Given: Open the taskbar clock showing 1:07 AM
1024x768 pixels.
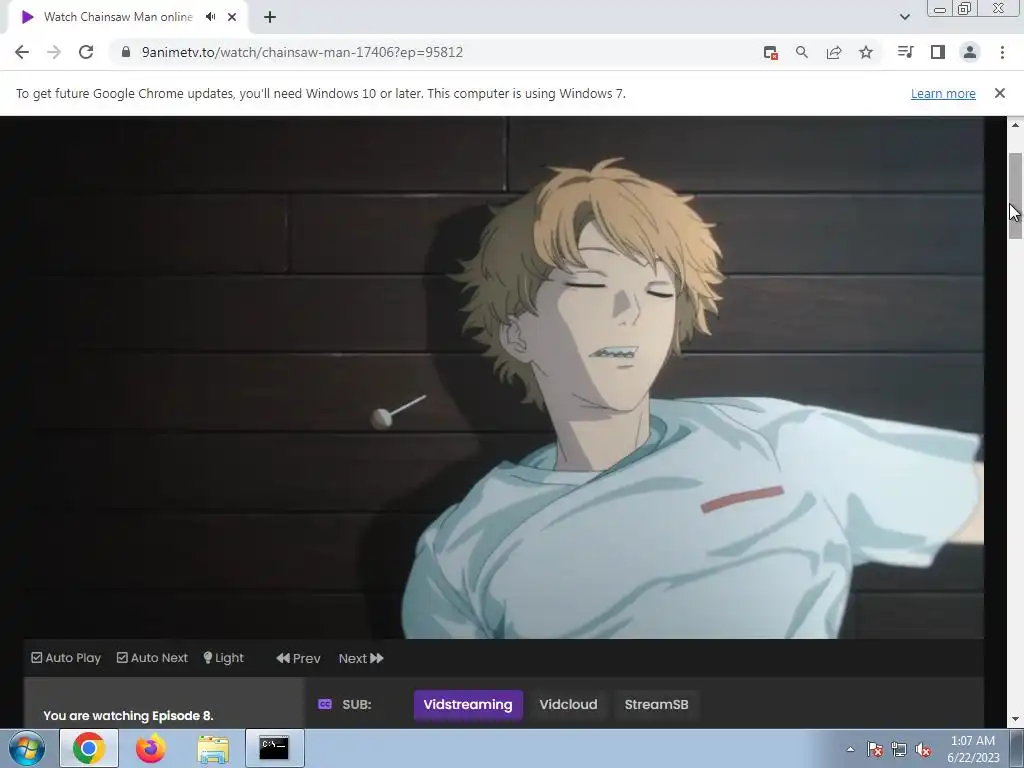Looking at the screenshot, I should (x=973, y=749).
